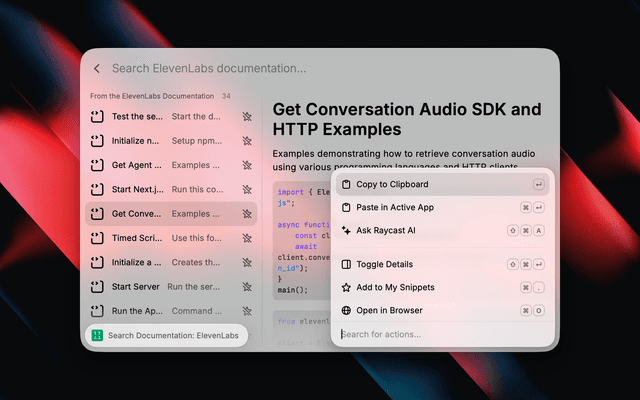Toggle the star on the Start Next.j... row

click(247, 189)
